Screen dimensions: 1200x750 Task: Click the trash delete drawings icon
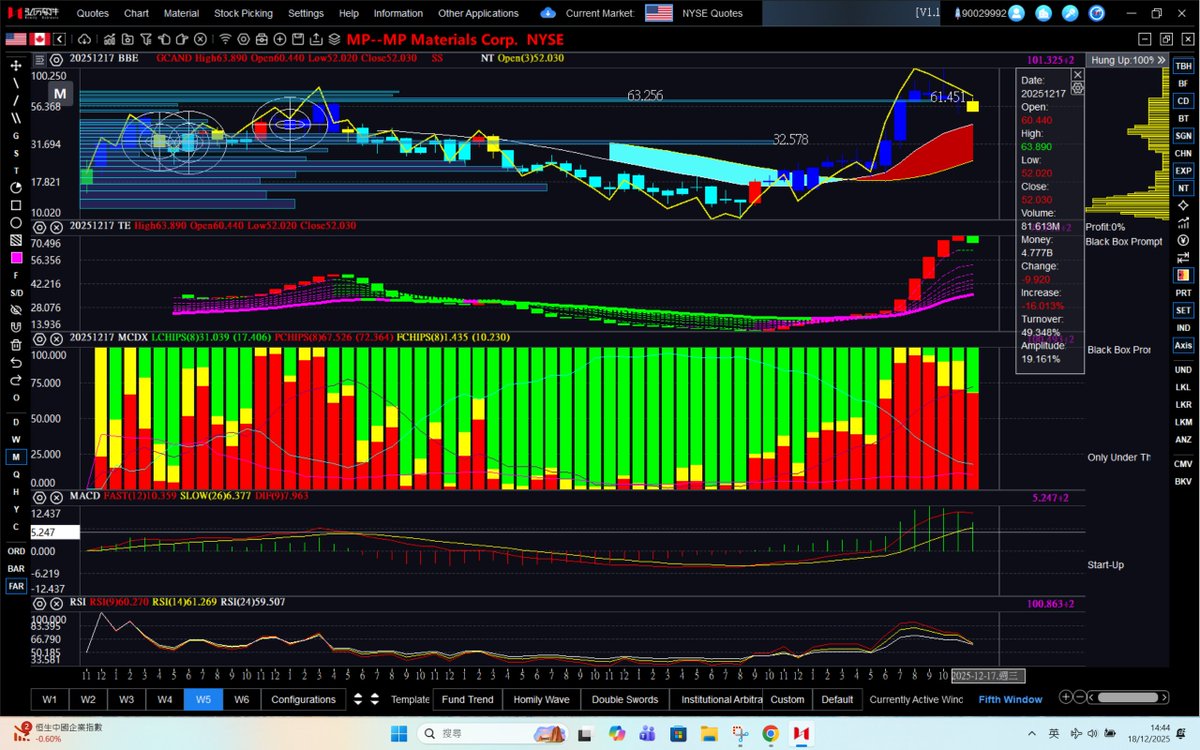click(16, 345)
